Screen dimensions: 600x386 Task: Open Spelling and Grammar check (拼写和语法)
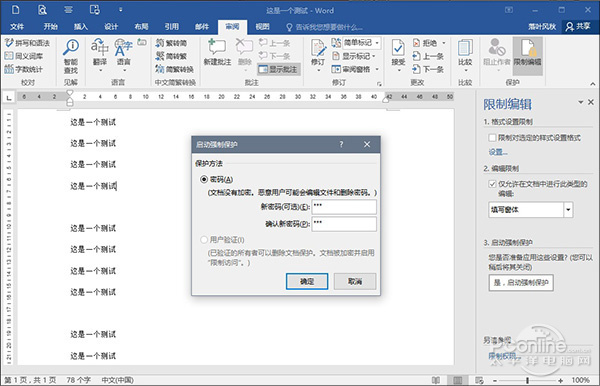(x=28, y=43)
